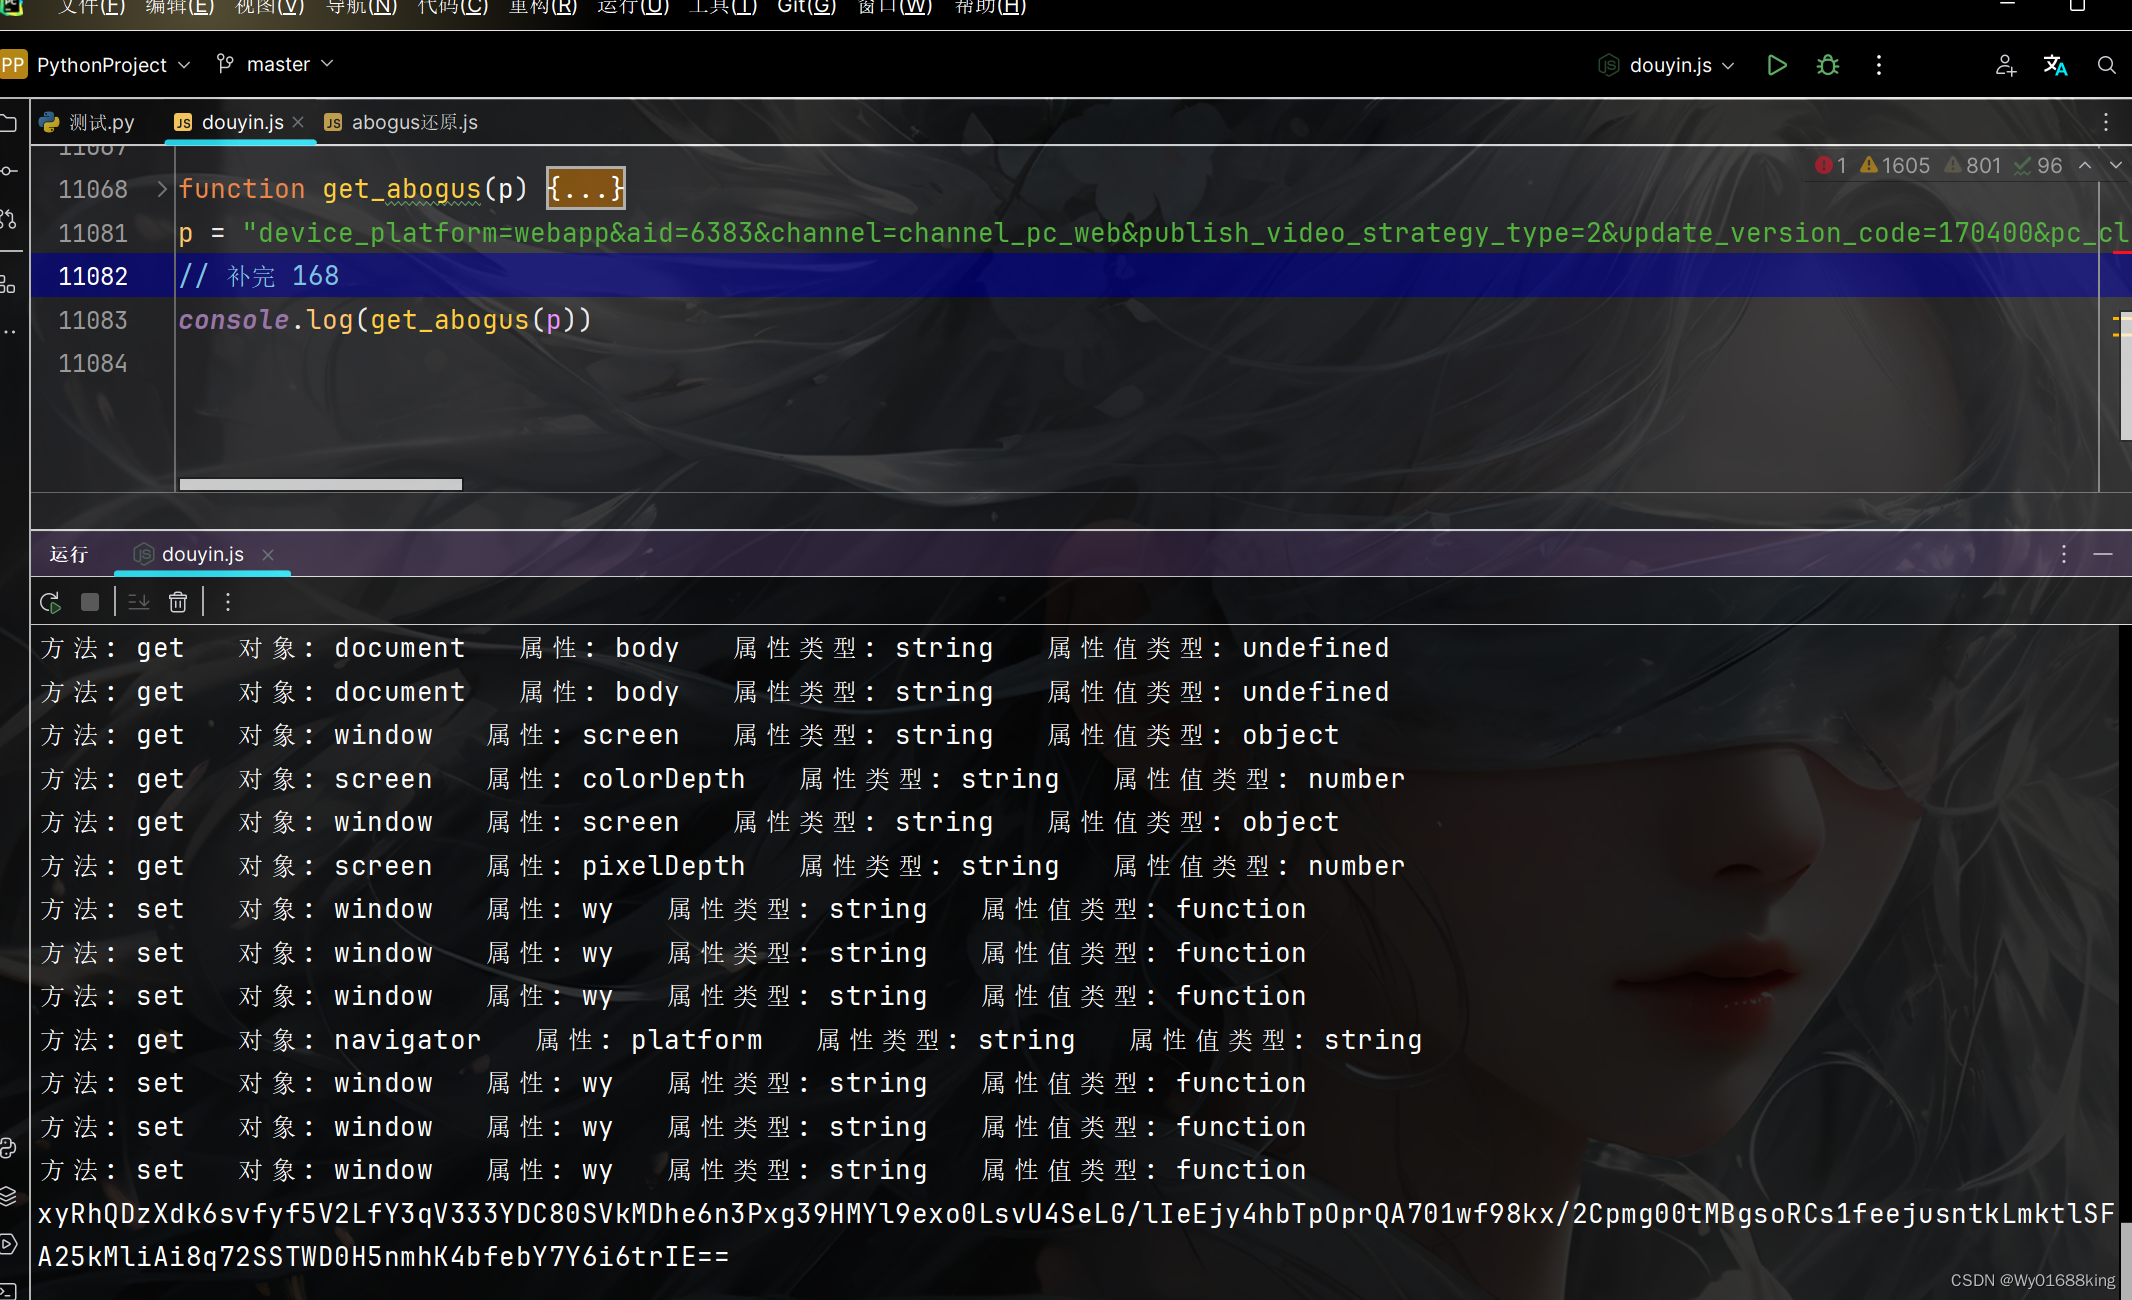Click the editor horizontal scrollbar thumb
The width and height of the screenshot is (2132, 1300).
click(x=320, y=484)
